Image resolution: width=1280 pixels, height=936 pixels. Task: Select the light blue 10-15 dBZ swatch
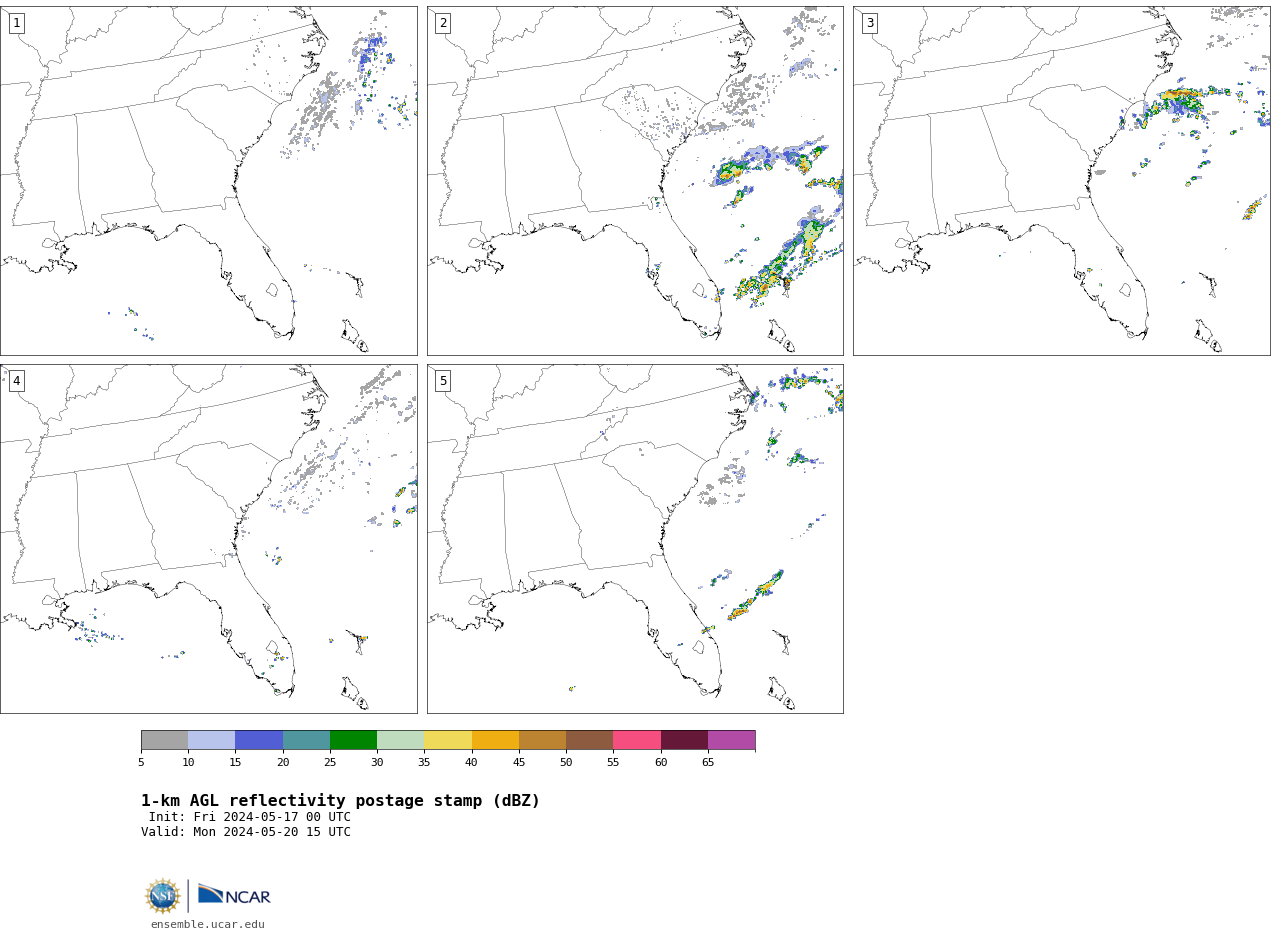[211, 740]
